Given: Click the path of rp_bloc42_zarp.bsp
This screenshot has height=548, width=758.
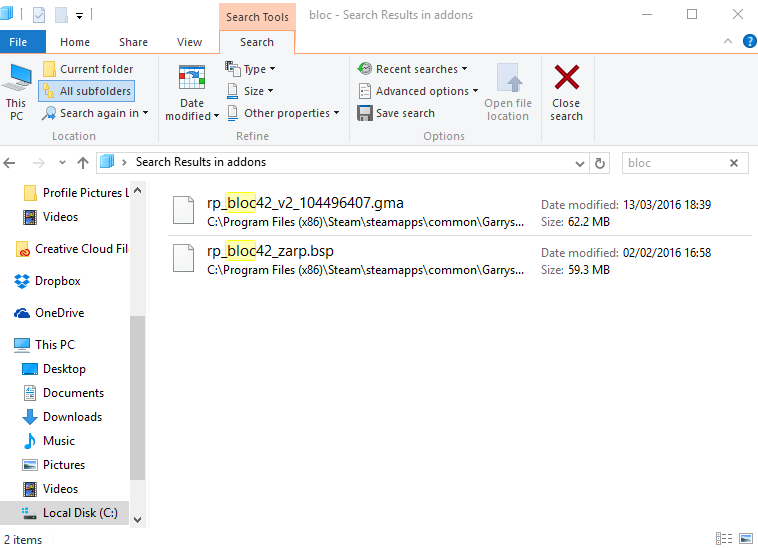Looking at the screenshot, I should pos(365,270).
